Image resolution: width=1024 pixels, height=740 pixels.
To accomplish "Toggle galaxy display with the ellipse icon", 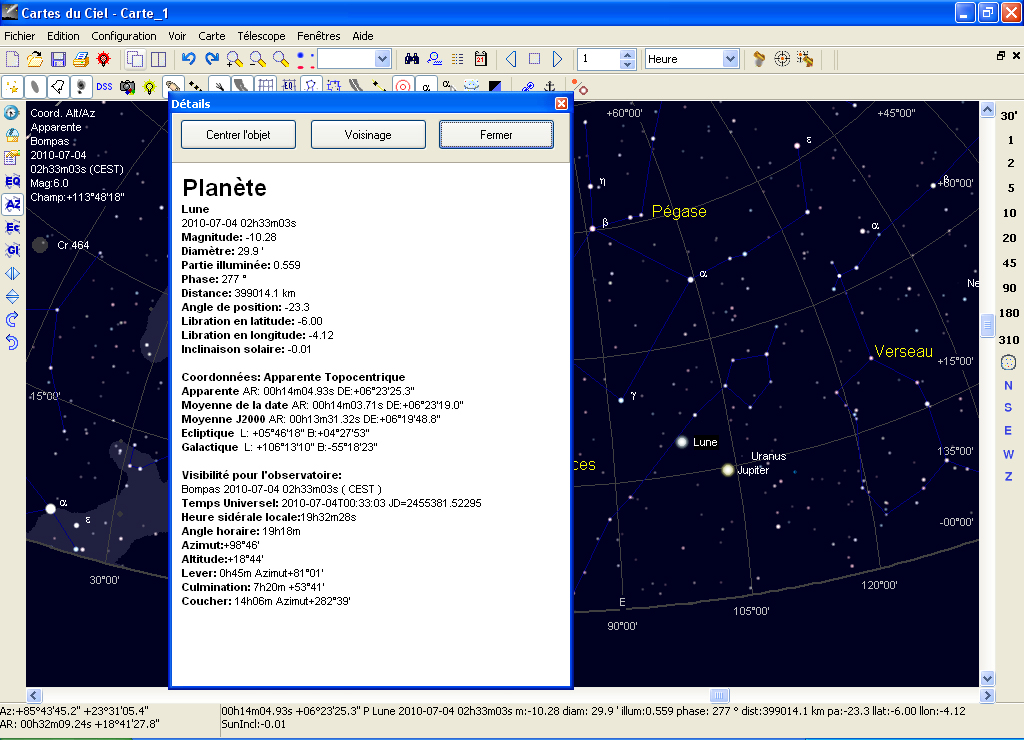I will (35, 86).
